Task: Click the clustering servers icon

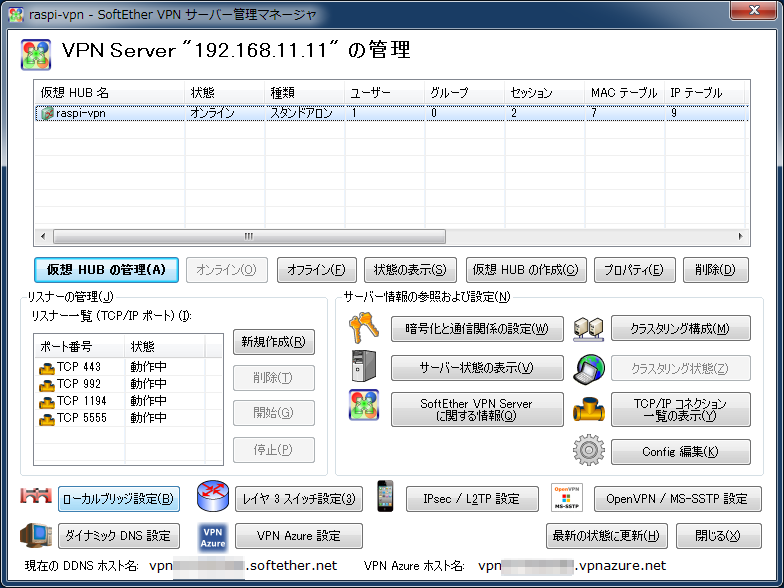Action: click(588, 329)
